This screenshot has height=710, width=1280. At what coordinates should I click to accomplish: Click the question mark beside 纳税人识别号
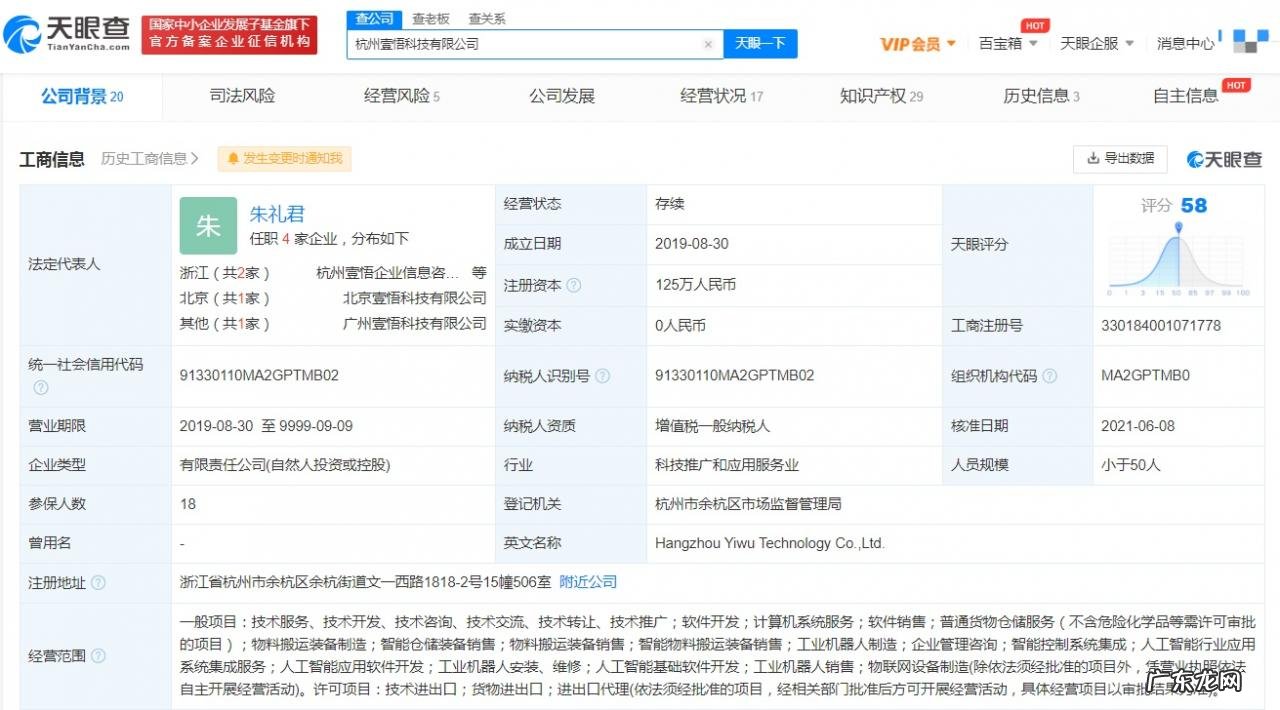point(601,376)
